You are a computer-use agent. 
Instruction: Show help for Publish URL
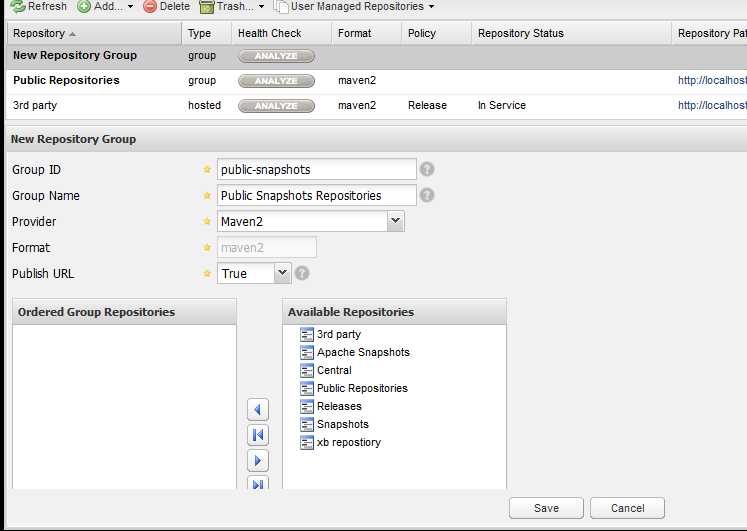coord(302,273)
